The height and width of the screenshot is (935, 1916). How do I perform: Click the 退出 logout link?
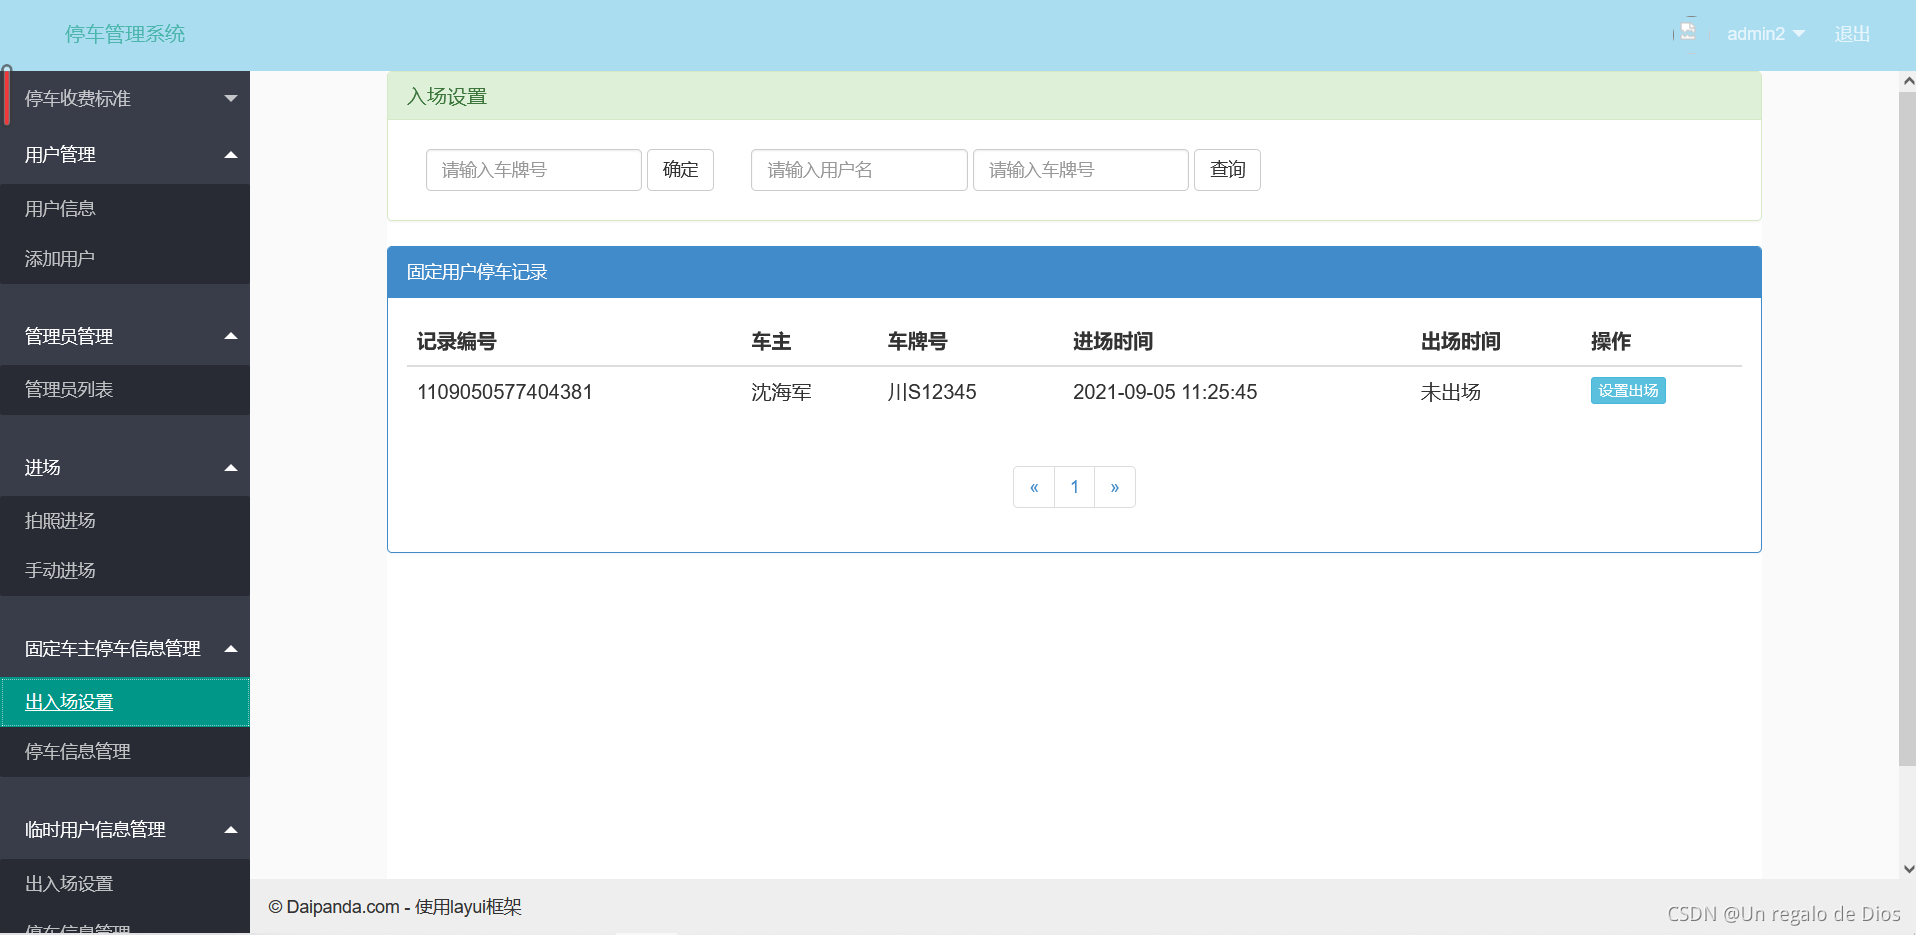(x=1852, y=34)
